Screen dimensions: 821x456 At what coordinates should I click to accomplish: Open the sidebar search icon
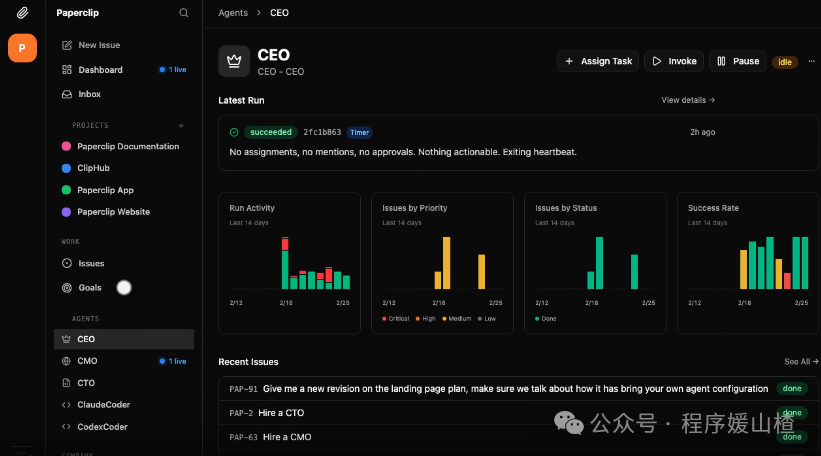183,13
